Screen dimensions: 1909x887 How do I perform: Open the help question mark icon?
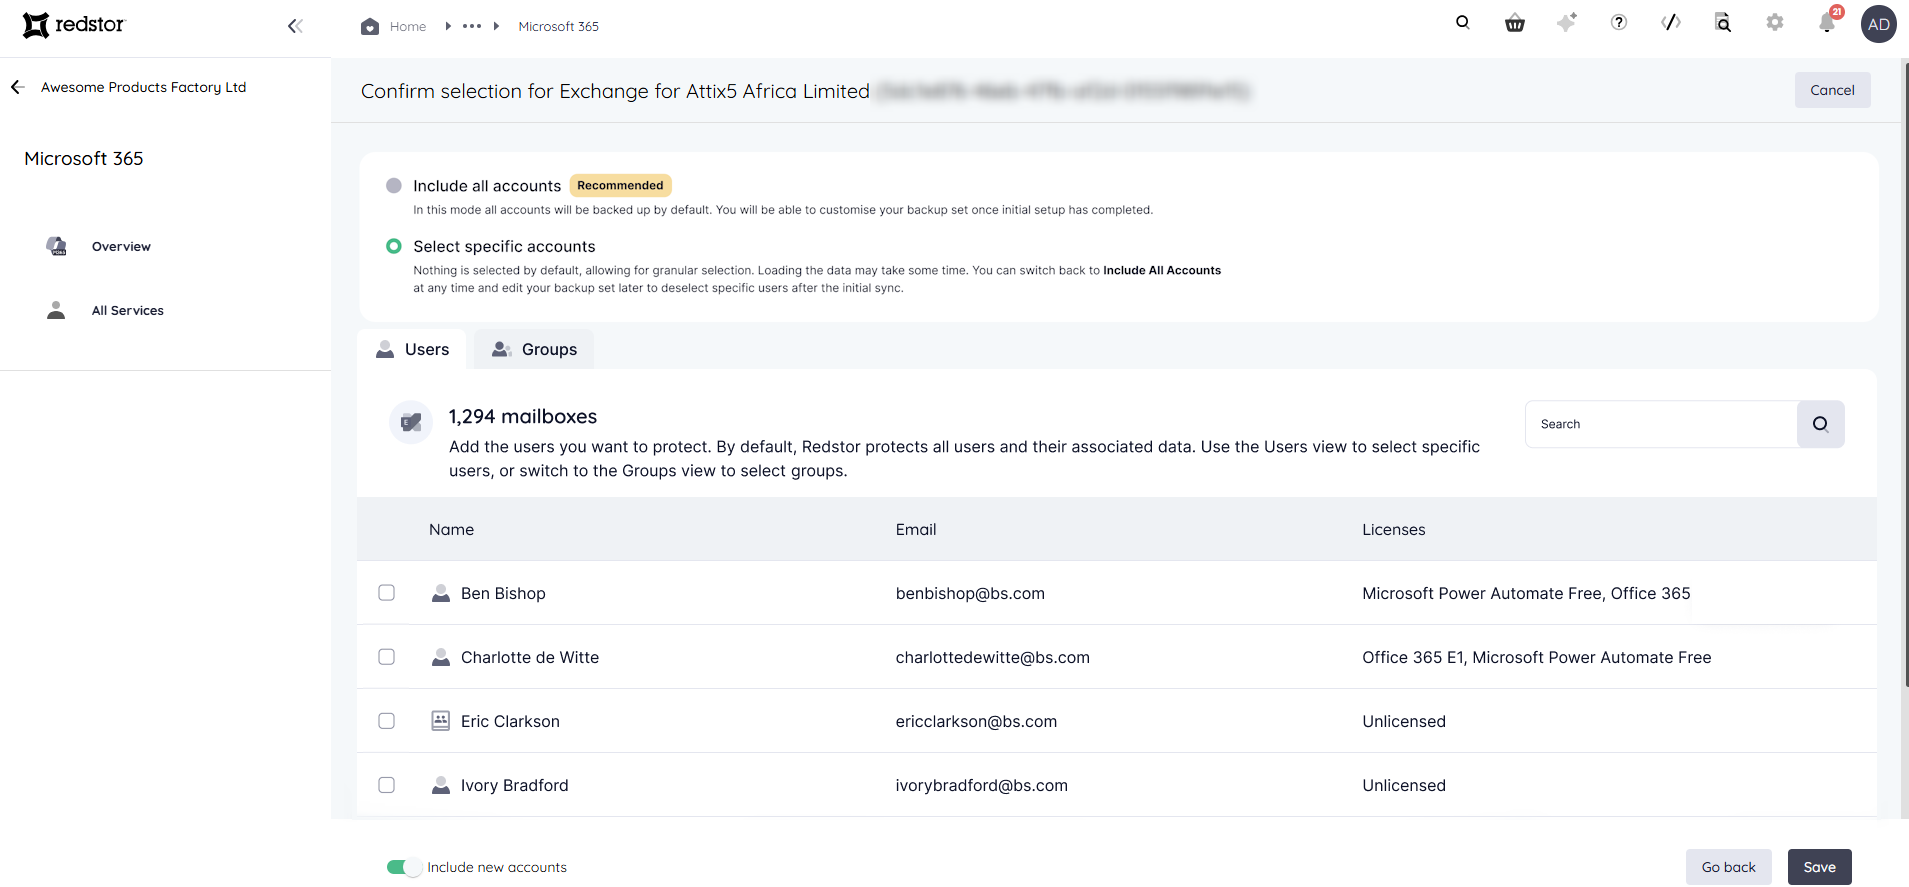(x=1619, y=22)
